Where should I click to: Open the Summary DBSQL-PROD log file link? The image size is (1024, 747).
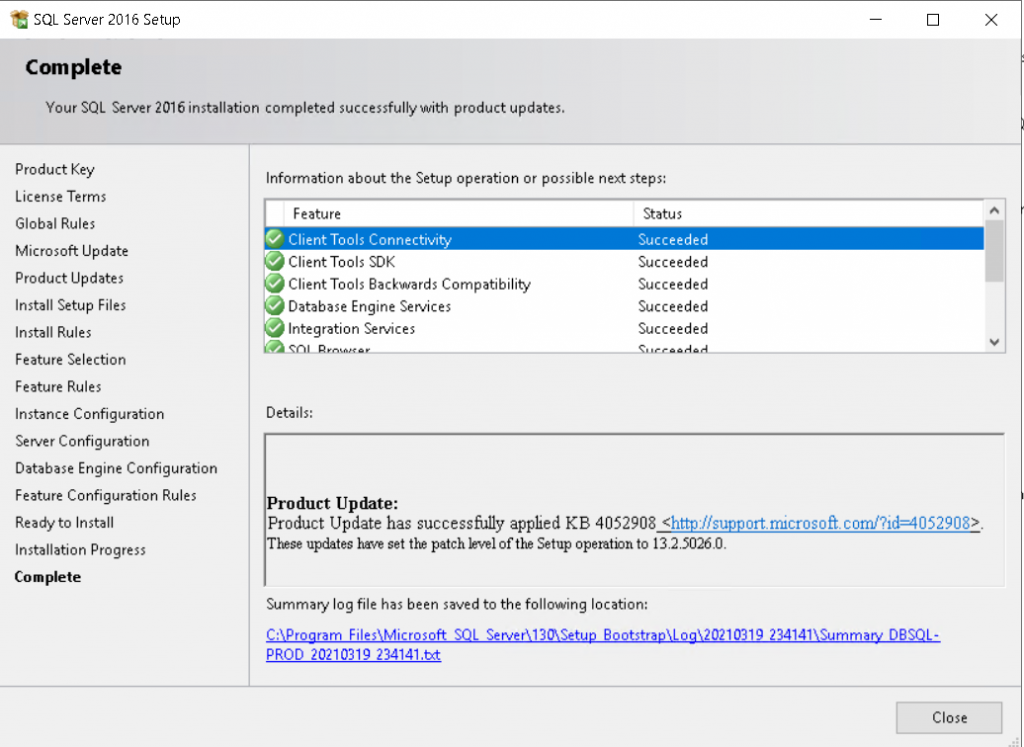[x=603, y=644]
